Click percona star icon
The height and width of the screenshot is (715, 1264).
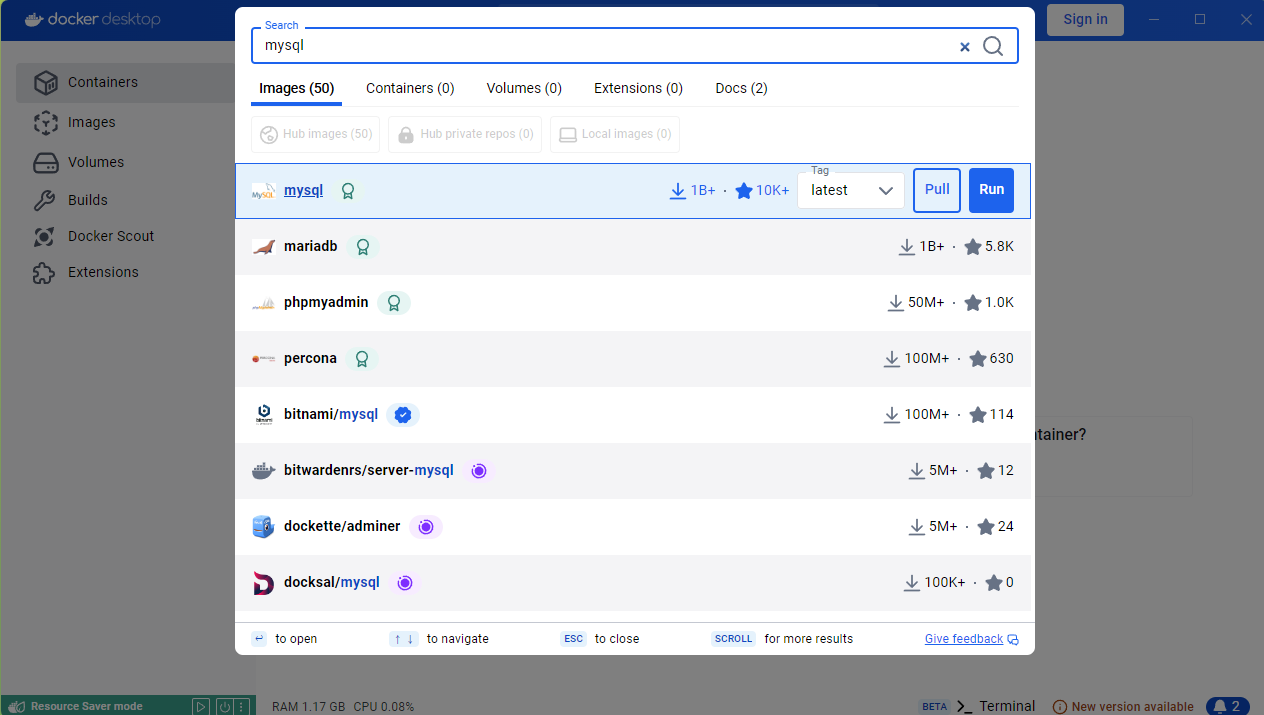click(978, 359)
